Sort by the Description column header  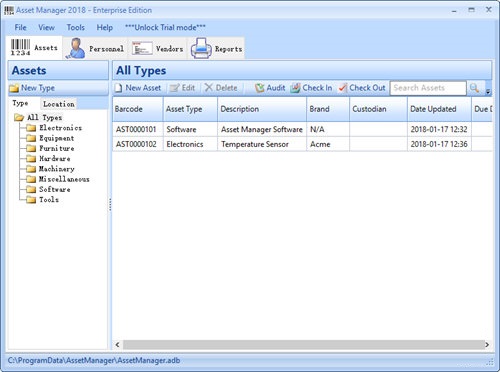(x=262, y=109)
